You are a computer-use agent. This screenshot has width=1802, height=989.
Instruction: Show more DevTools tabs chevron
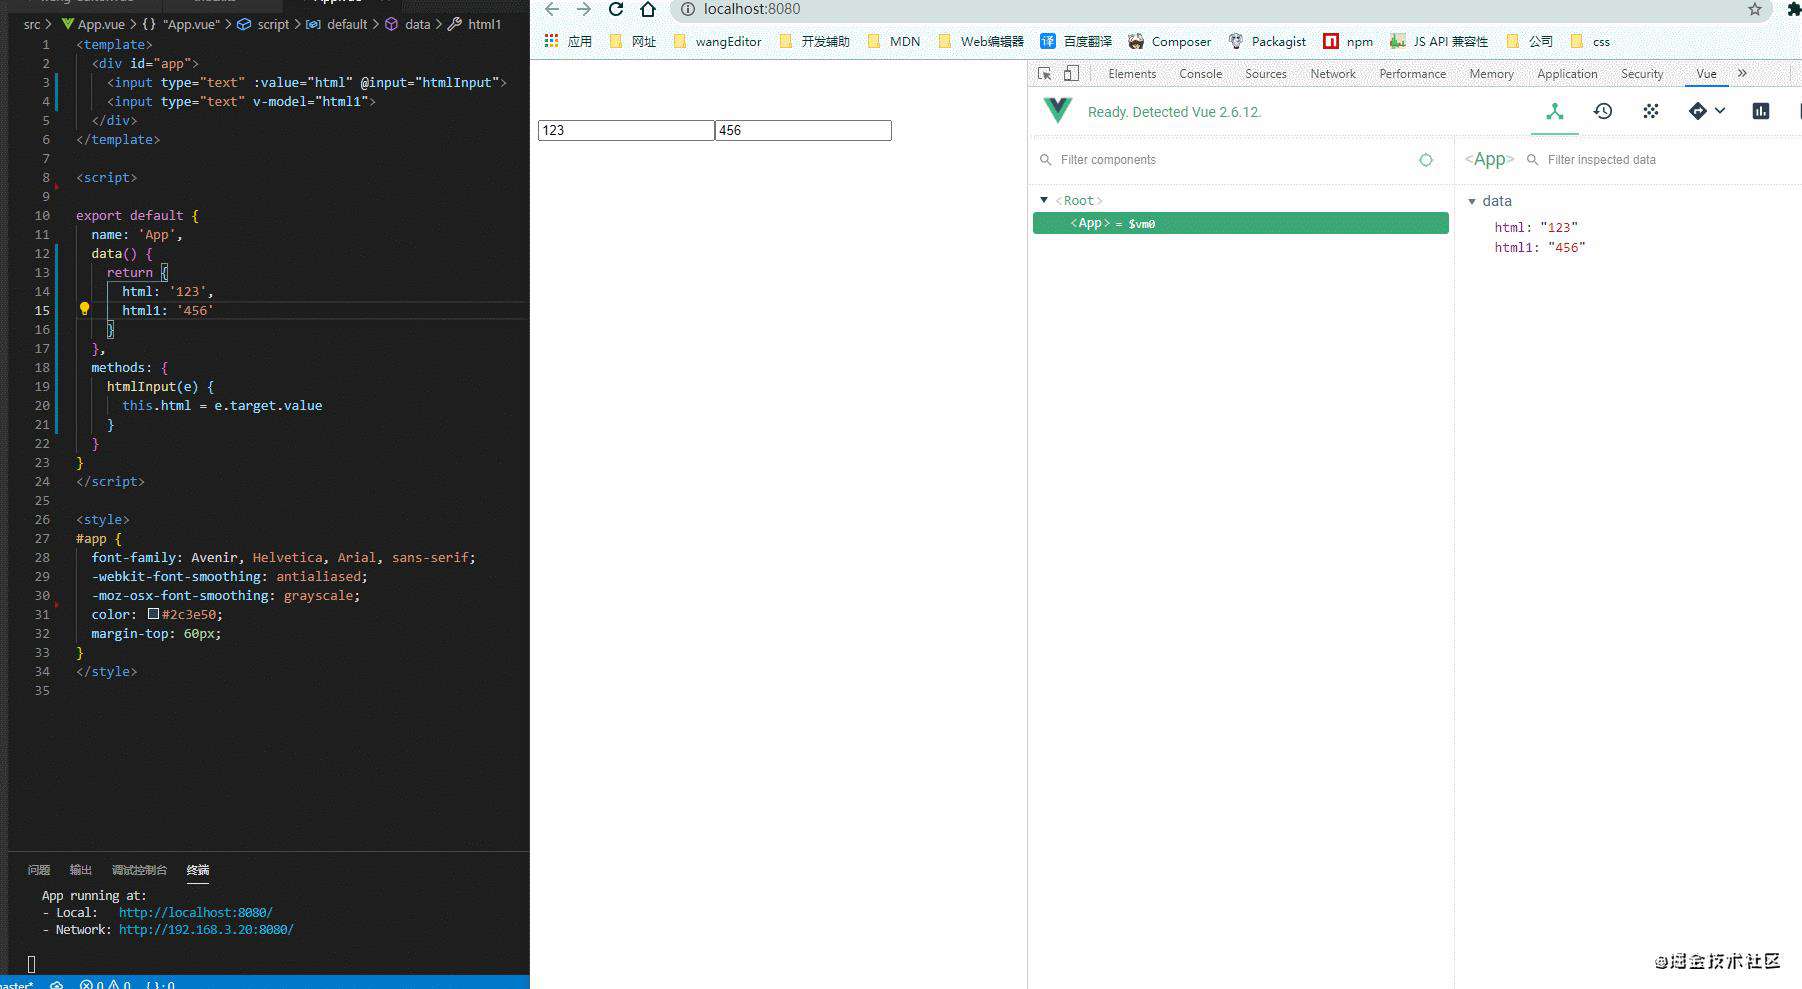click(x=1742, y=73)
